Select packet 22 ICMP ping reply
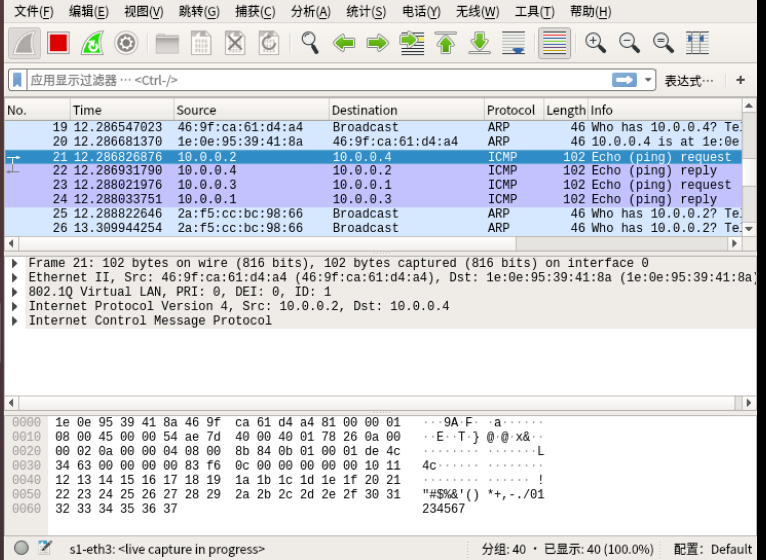 click(x=373, y=171)
